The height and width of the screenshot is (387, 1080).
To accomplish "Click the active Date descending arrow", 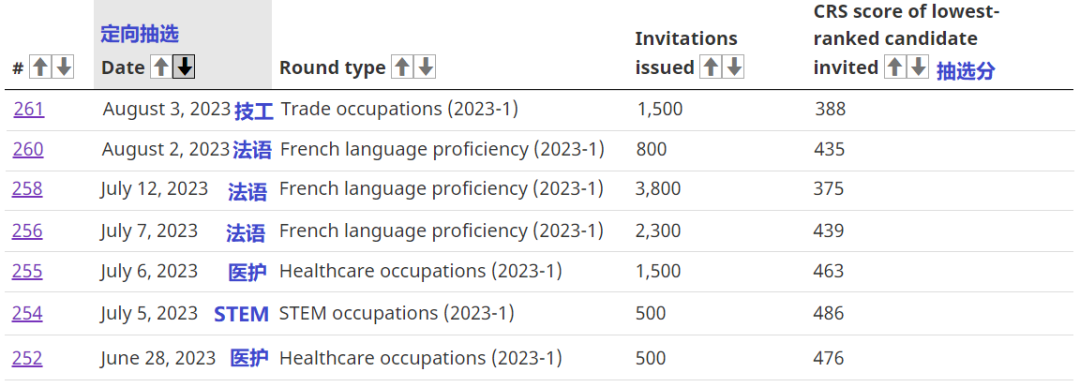I will coord(185,67).
